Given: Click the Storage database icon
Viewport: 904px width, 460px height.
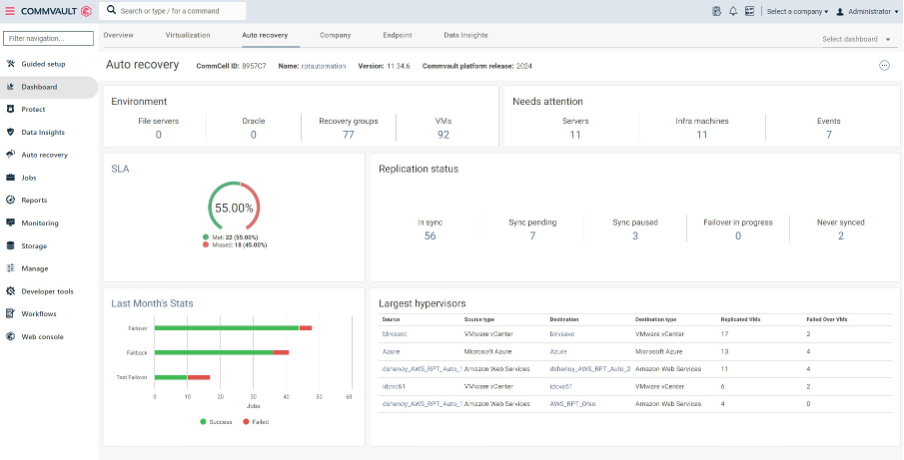Looking at the screenshot, I should [x=10, y=246].
